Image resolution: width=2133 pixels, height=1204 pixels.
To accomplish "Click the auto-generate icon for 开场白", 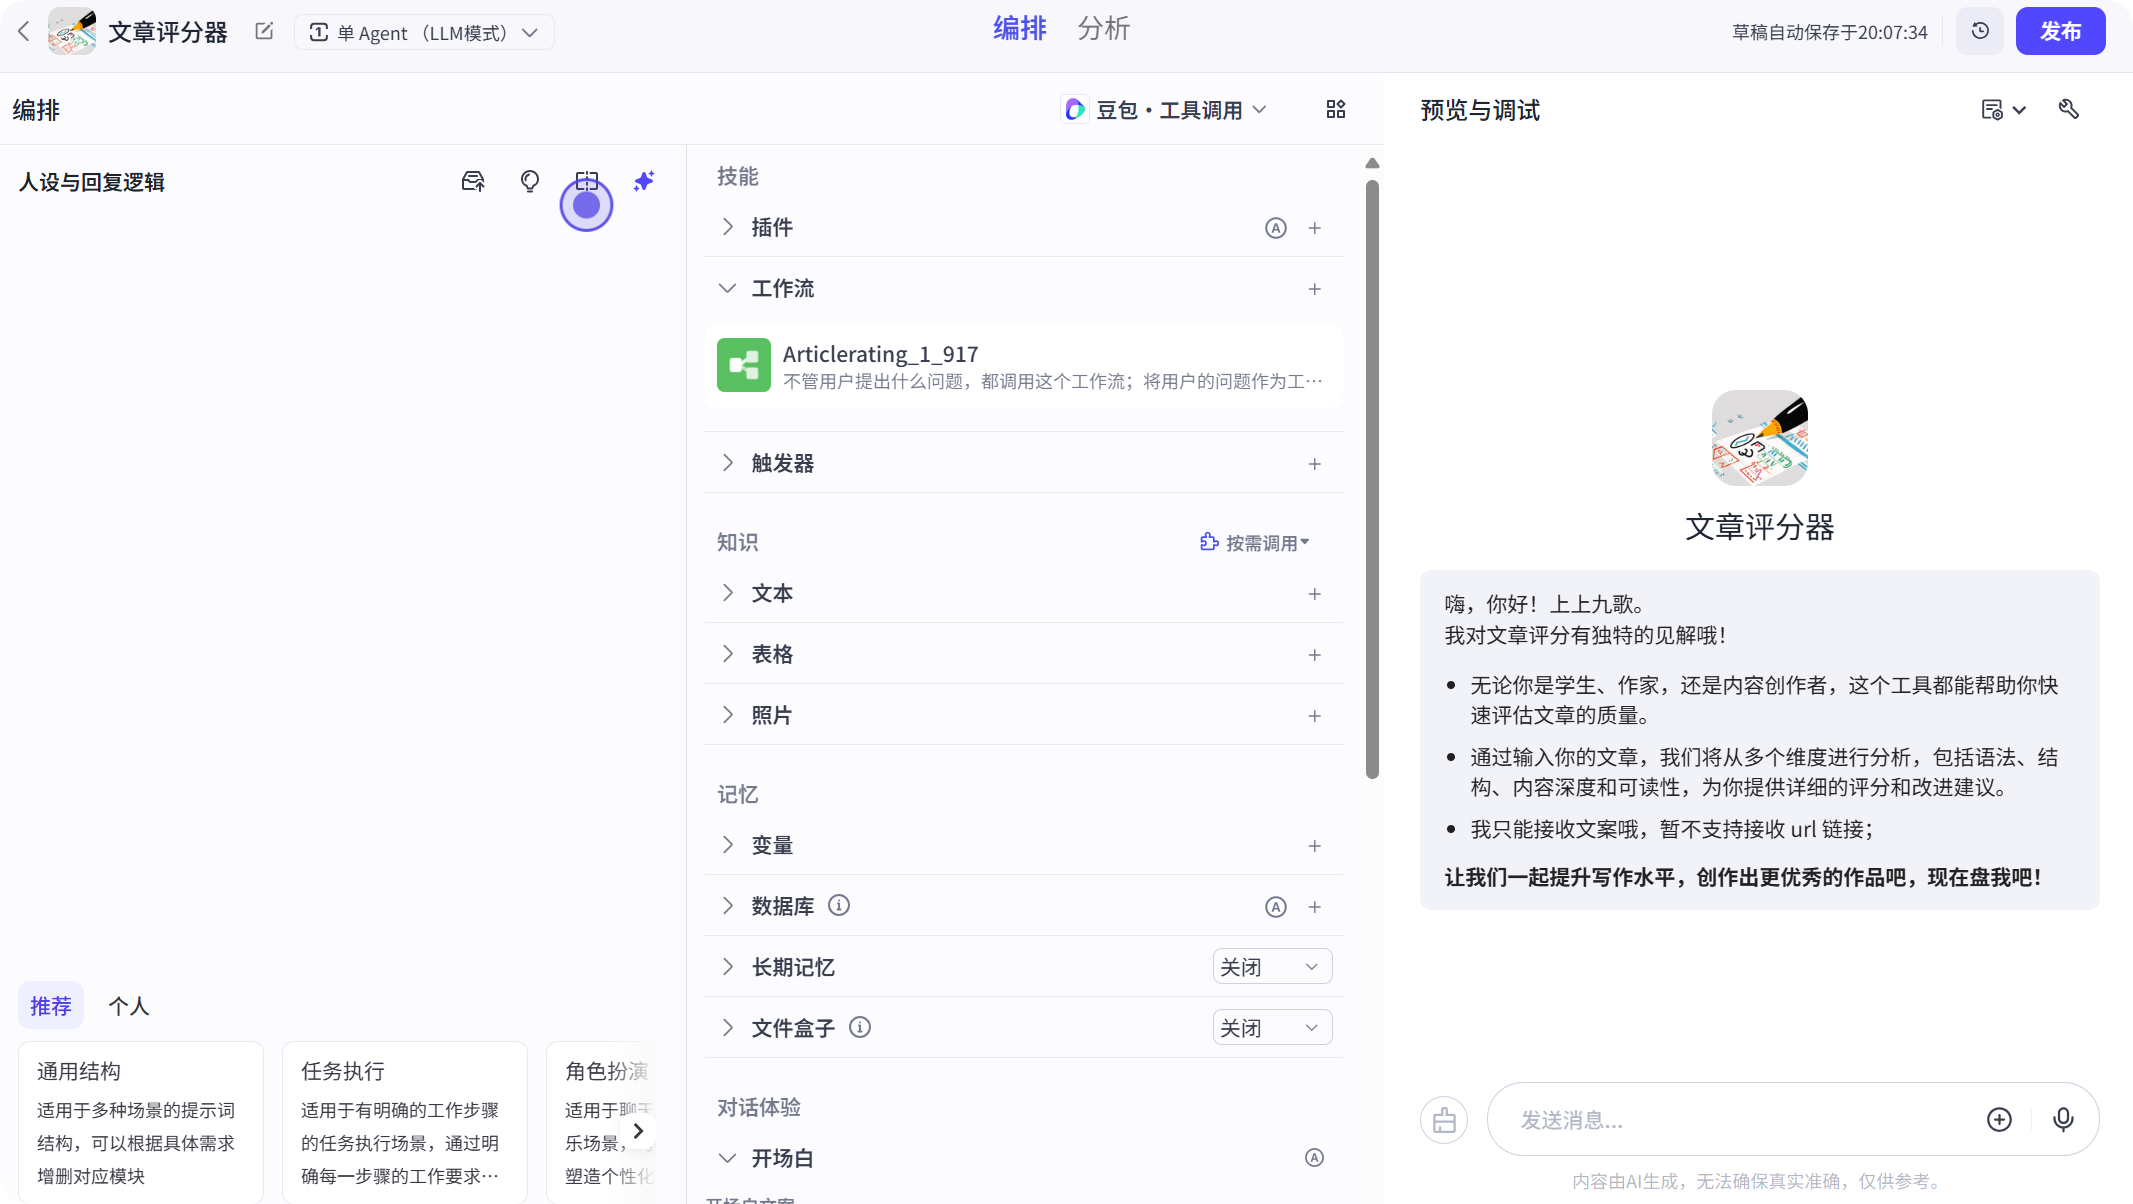I will tap(1315, 1158).
